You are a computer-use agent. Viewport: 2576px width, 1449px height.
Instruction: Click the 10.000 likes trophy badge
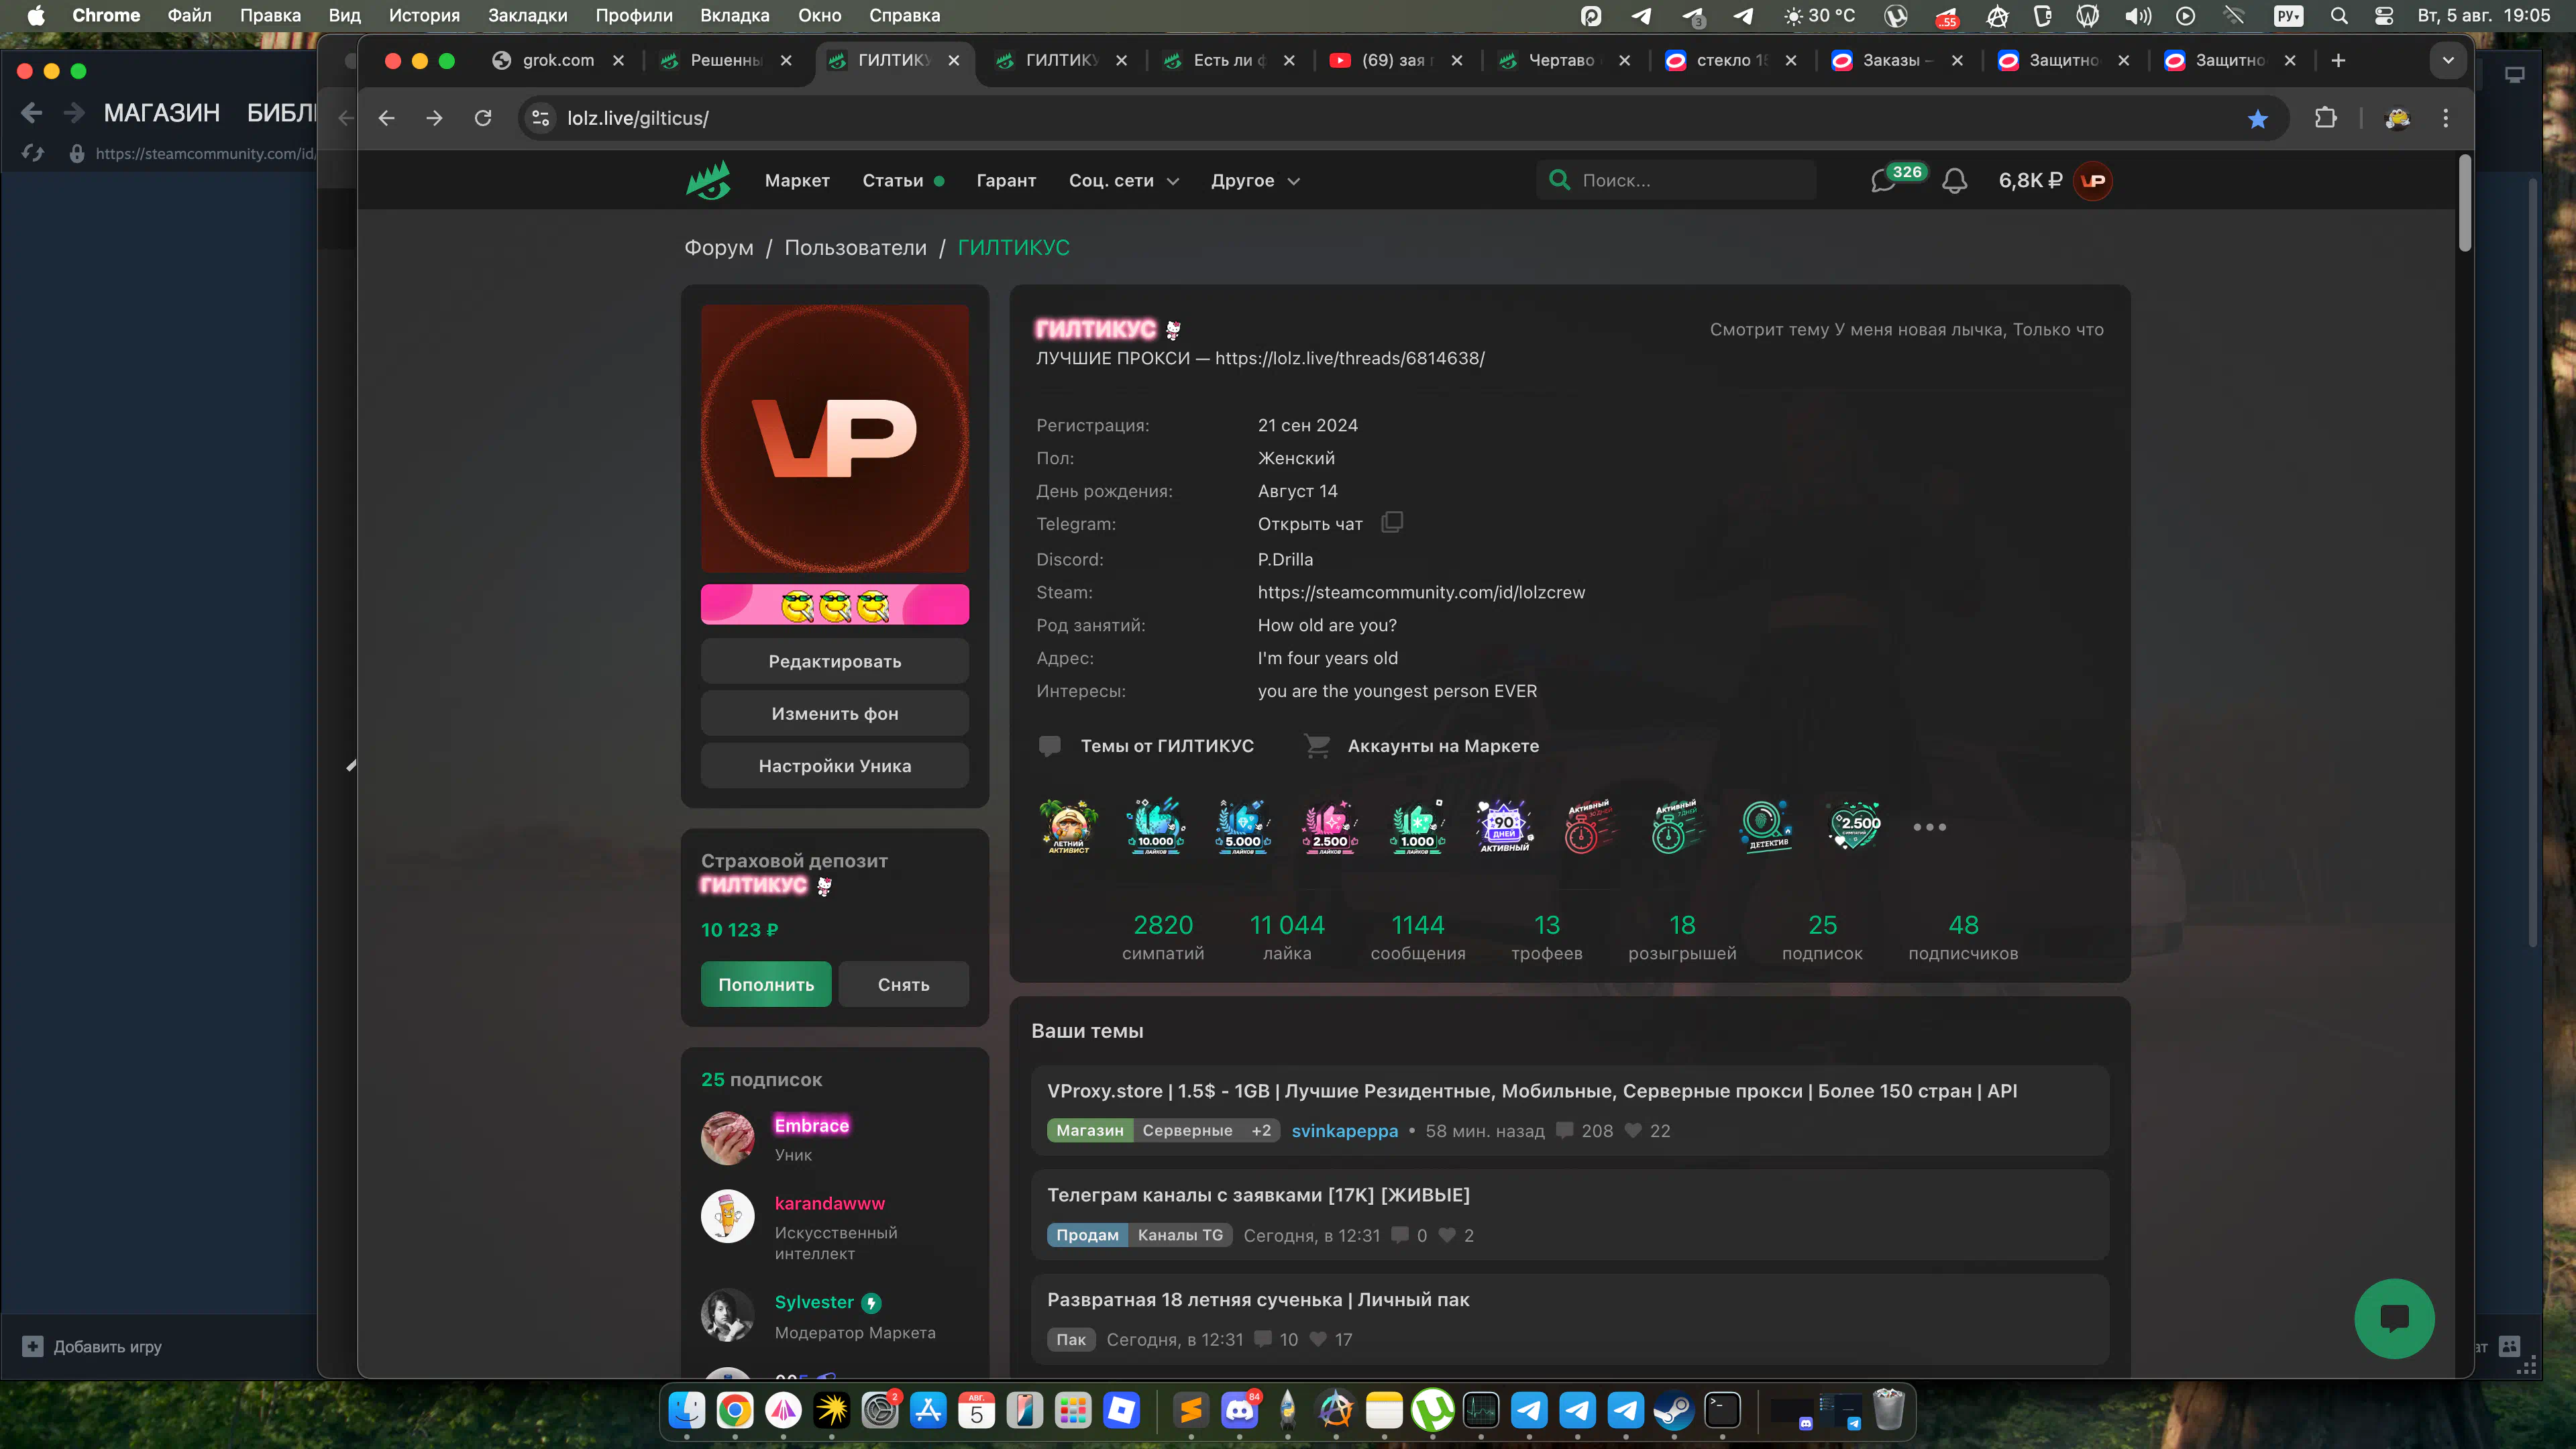(1155, 826)
